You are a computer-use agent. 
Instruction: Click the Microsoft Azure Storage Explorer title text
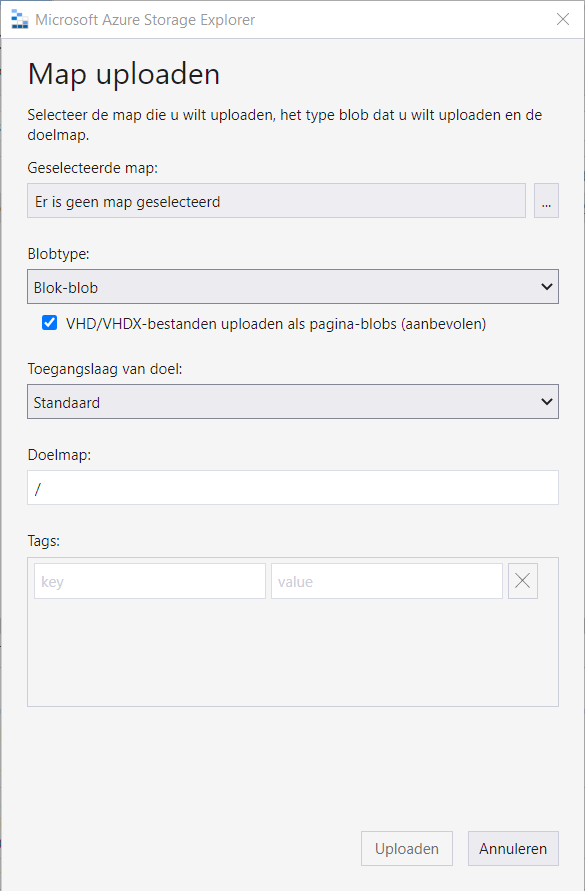tap(145, 20)
